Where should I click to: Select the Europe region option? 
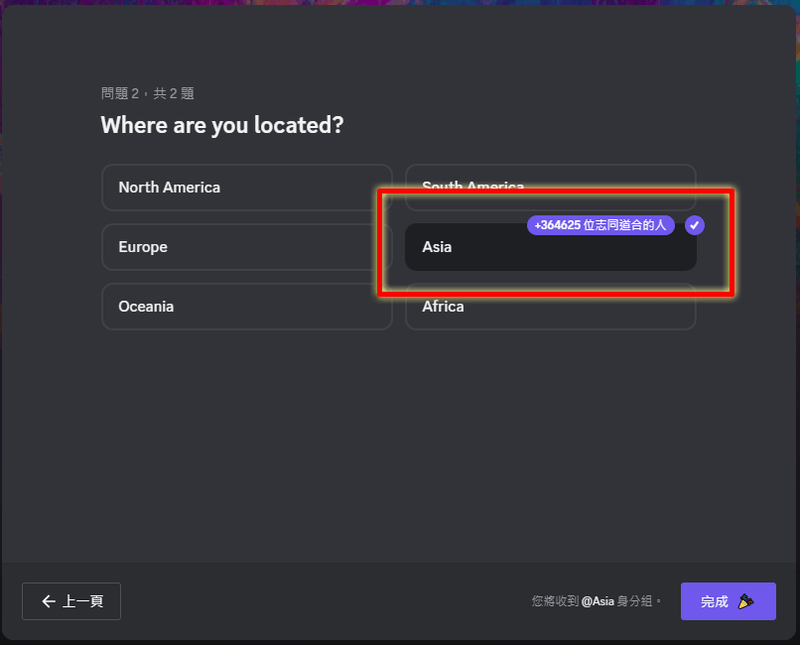coord(247,247)
